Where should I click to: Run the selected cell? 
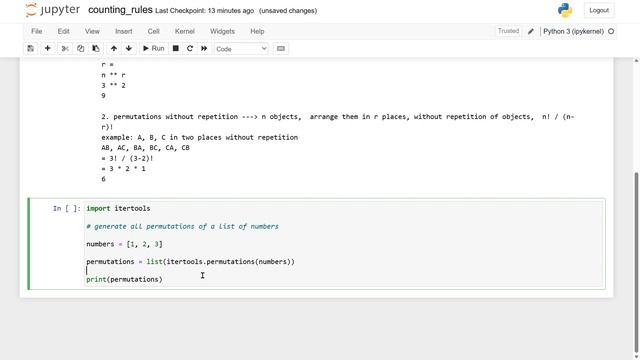[153, 49]
